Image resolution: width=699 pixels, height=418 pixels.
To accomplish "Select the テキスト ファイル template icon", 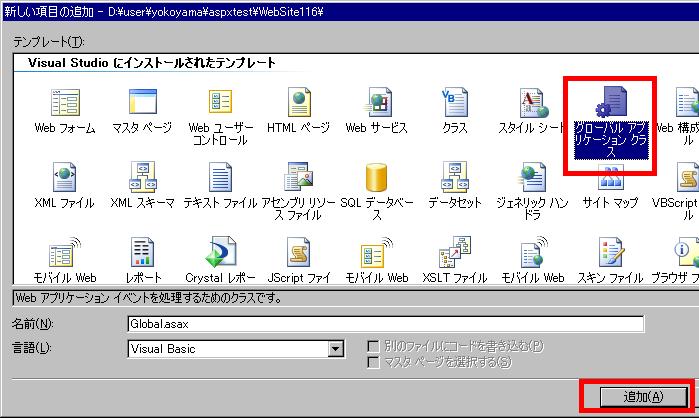I will (220, 177).
